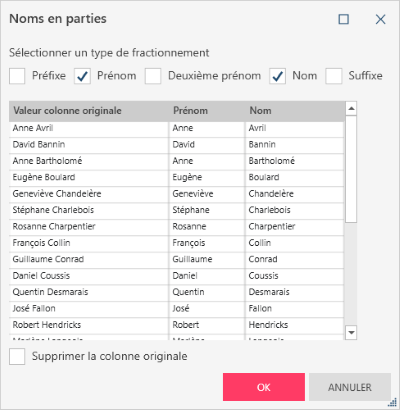Uncheck the Nom checkbox

click(277, 76)
